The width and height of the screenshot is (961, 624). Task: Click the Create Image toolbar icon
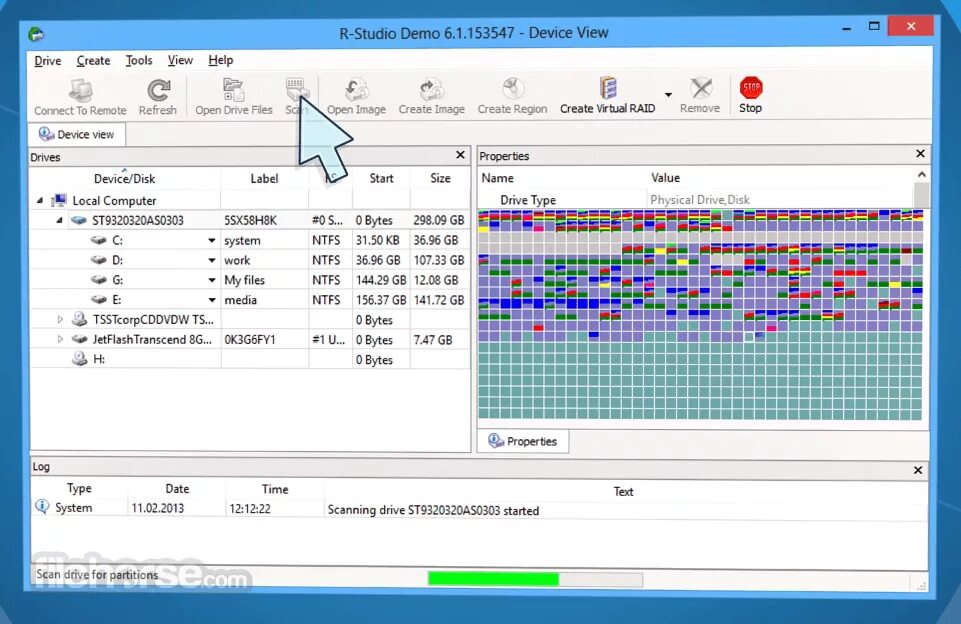click(x=431, y=89)
